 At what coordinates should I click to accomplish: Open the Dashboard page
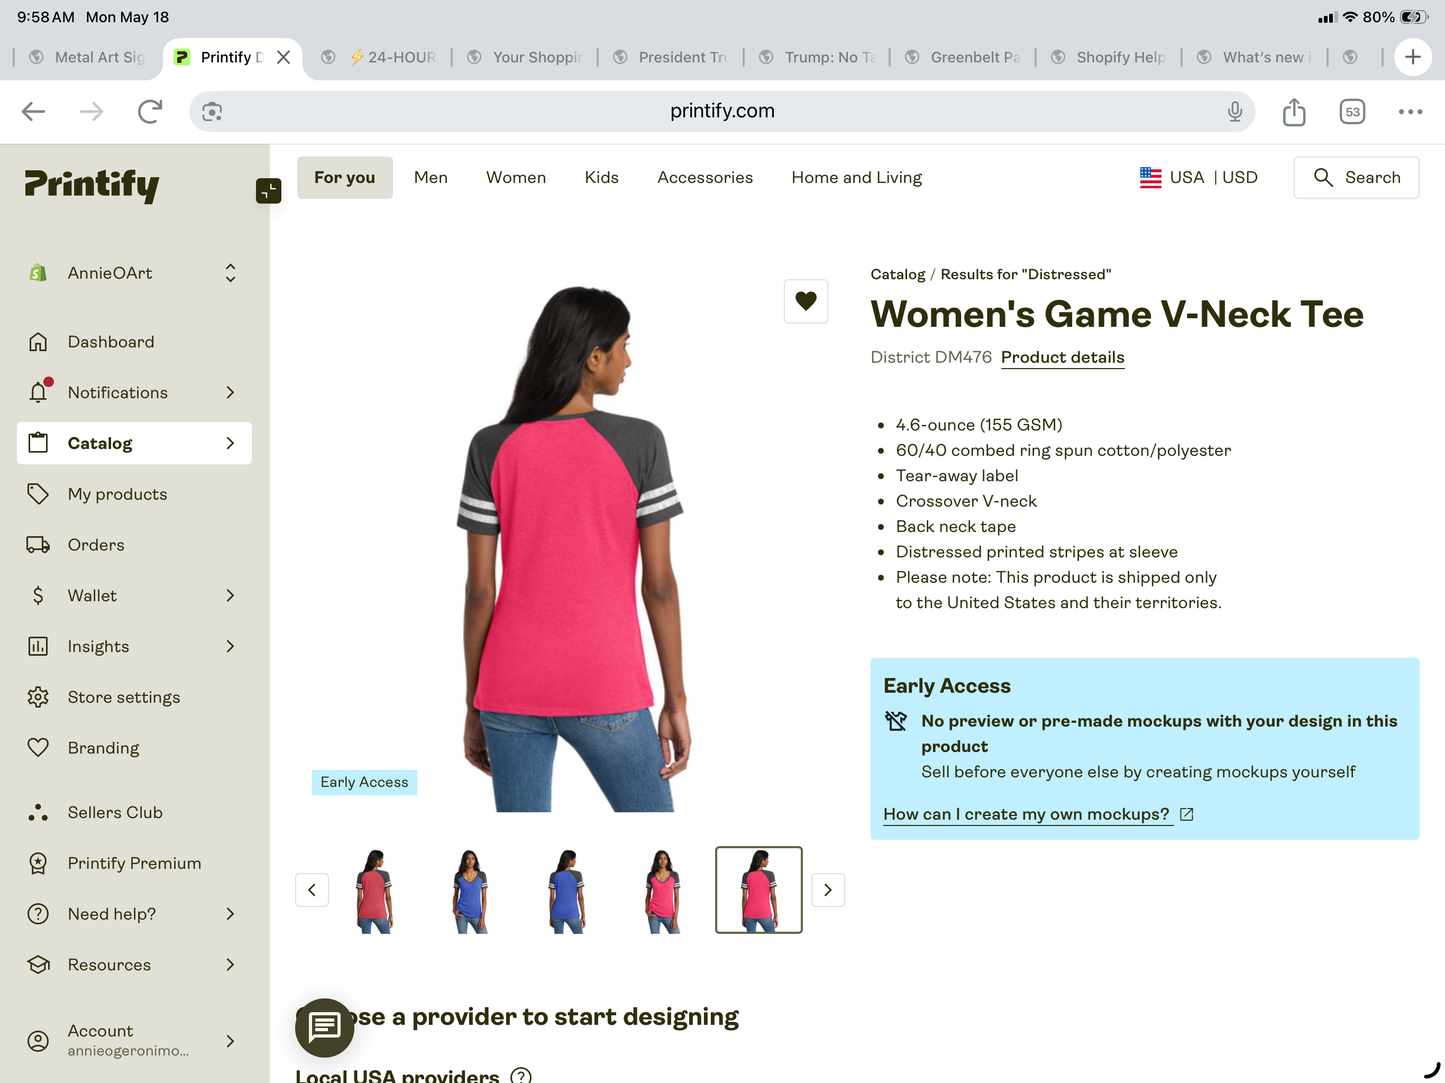tap(134, 342)
